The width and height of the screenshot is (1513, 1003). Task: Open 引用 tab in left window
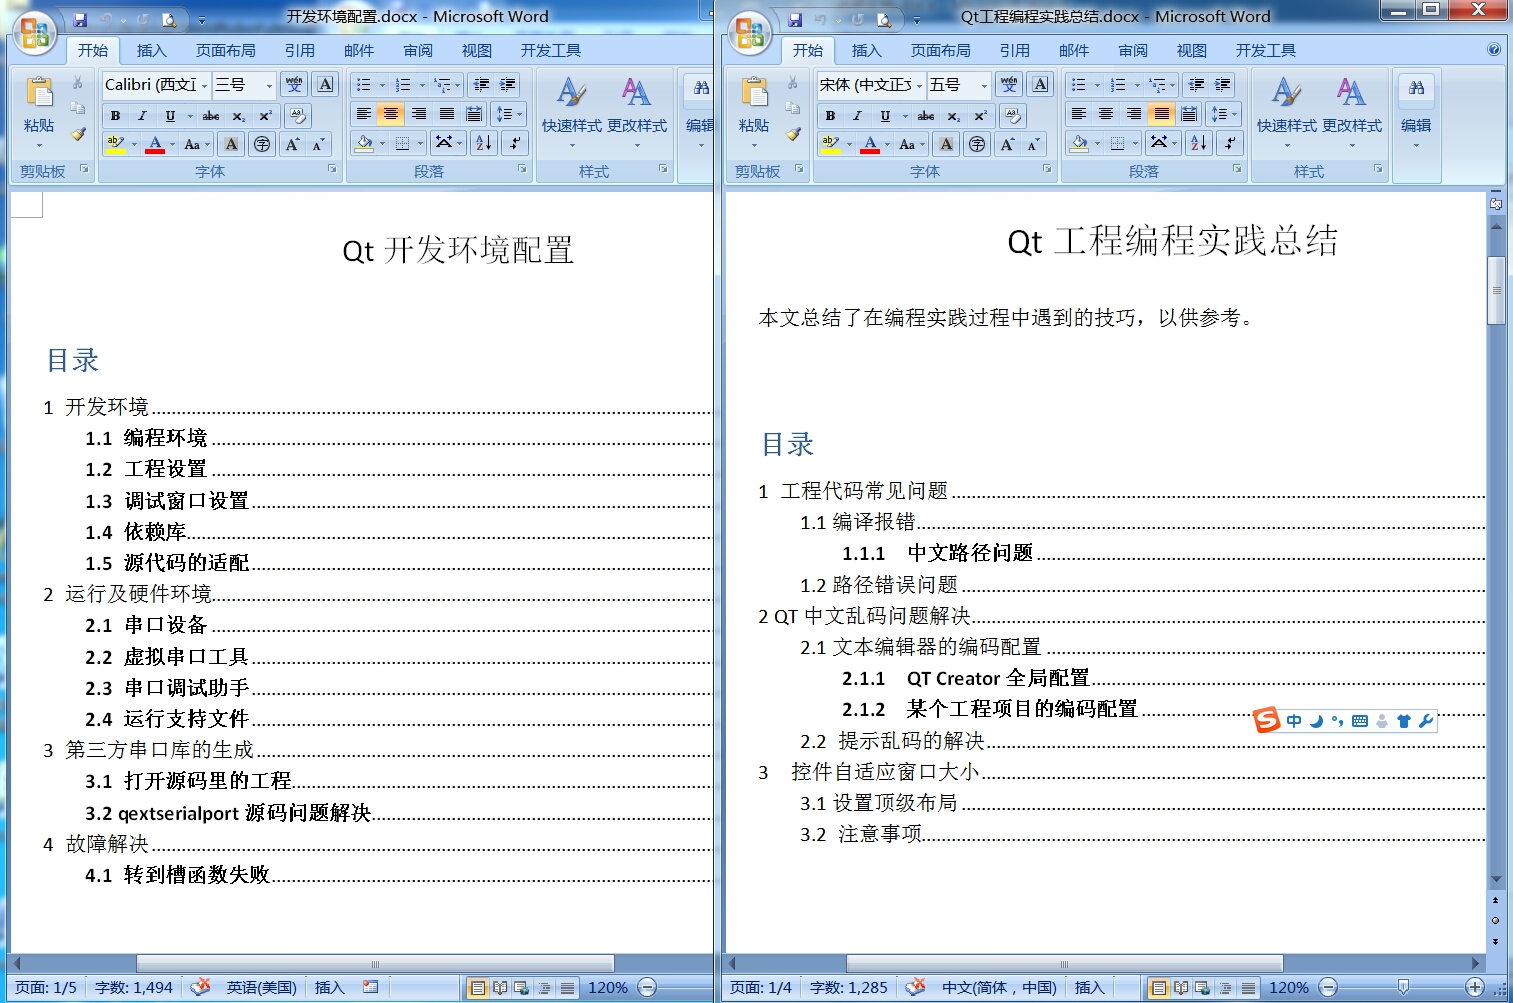click(x=299, y=50)
